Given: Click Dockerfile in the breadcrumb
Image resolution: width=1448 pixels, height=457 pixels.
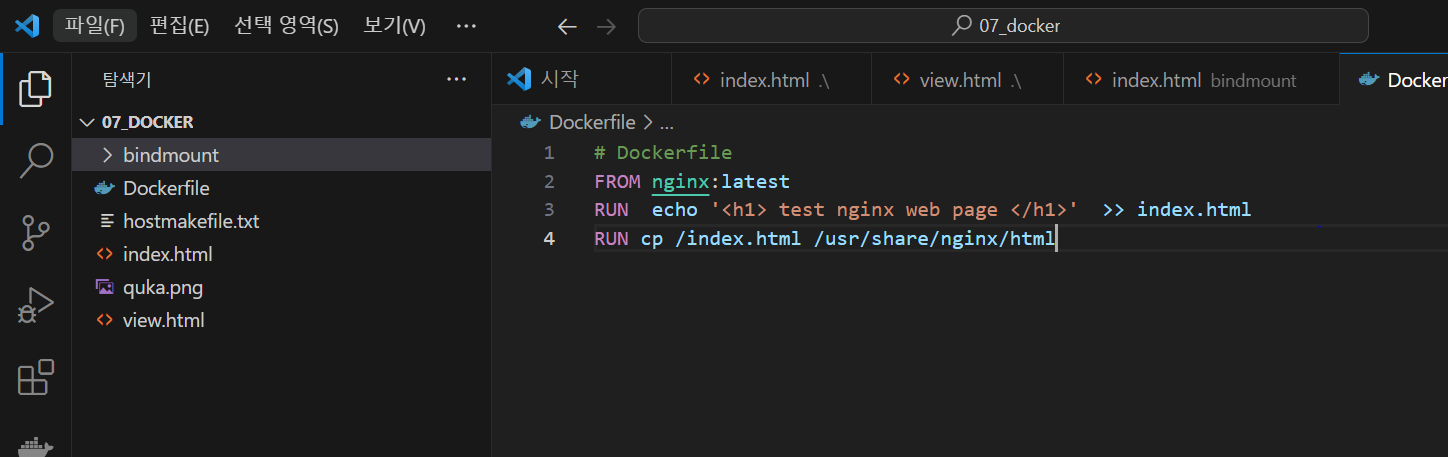Looking at the screenshot, I should tap(592, 122).
